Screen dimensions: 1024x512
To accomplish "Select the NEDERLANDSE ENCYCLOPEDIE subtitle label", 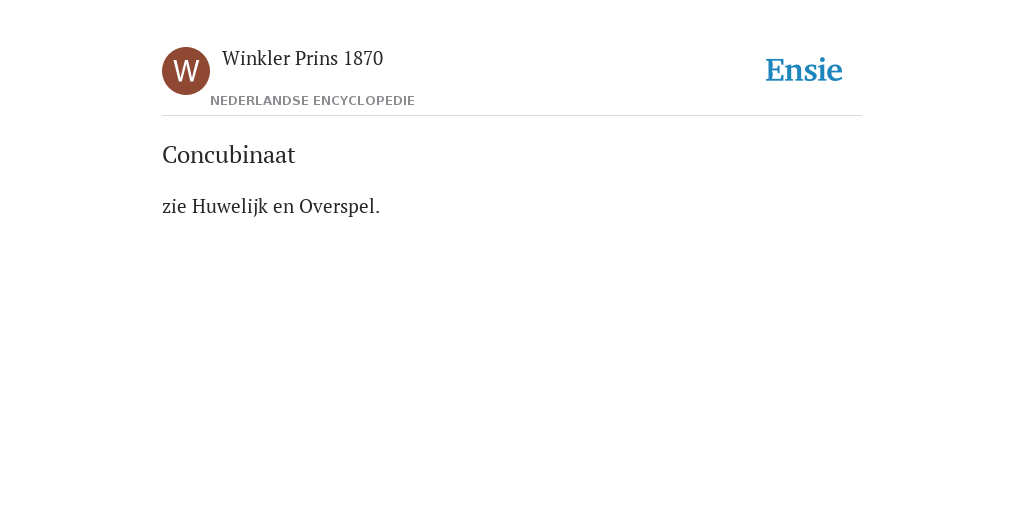I will [312, 101].
